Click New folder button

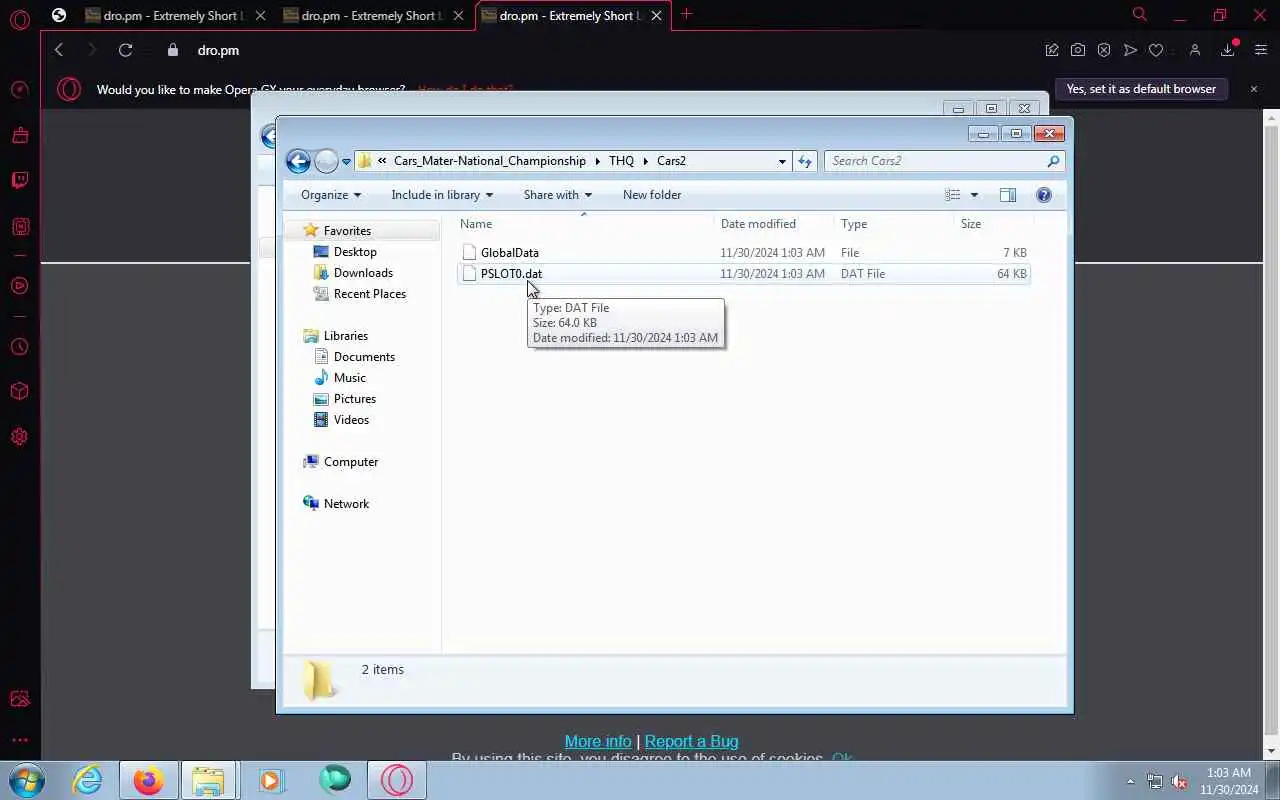tap(652, 195)
